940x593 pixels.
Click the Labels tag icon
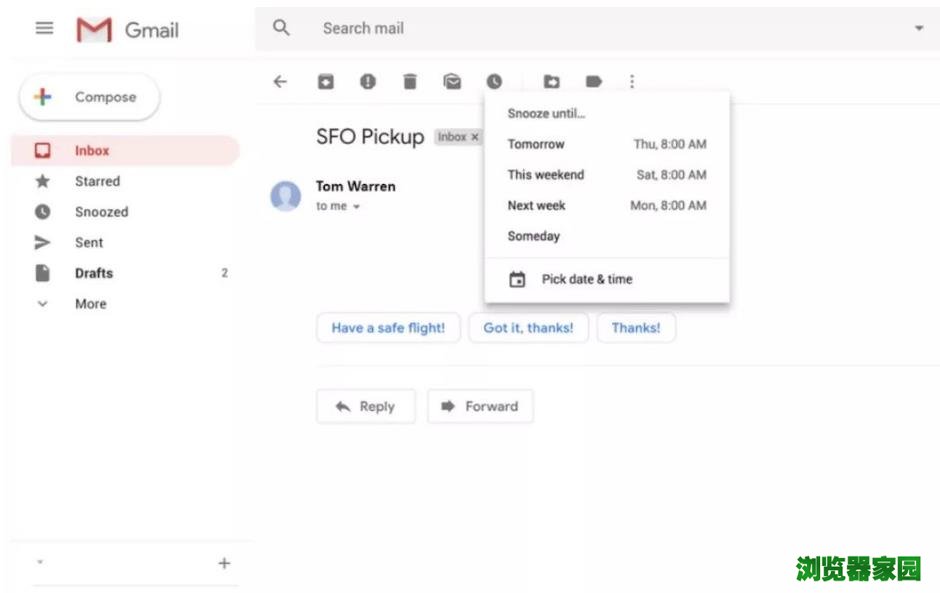594,82
